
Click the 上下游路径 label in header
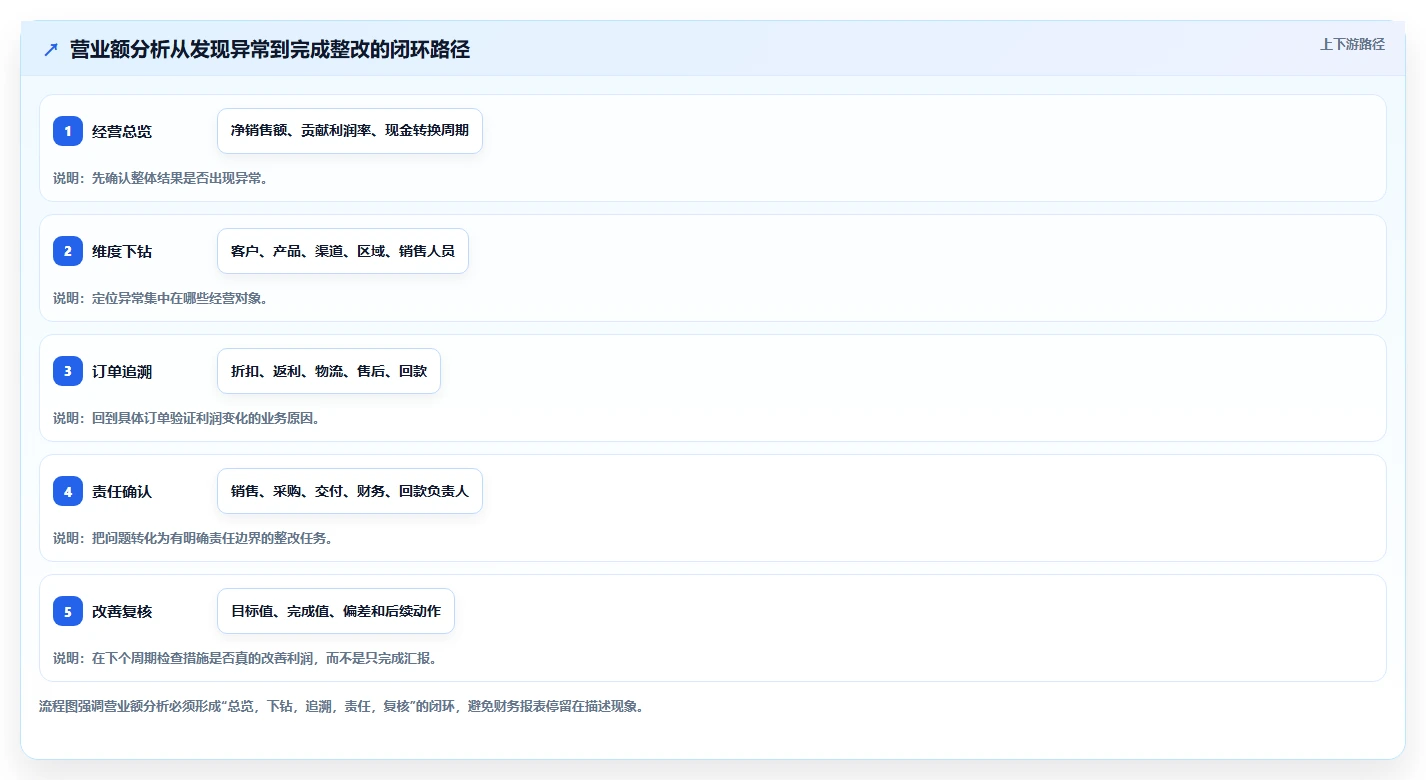pyautogui.click(x=1352, y=44)
